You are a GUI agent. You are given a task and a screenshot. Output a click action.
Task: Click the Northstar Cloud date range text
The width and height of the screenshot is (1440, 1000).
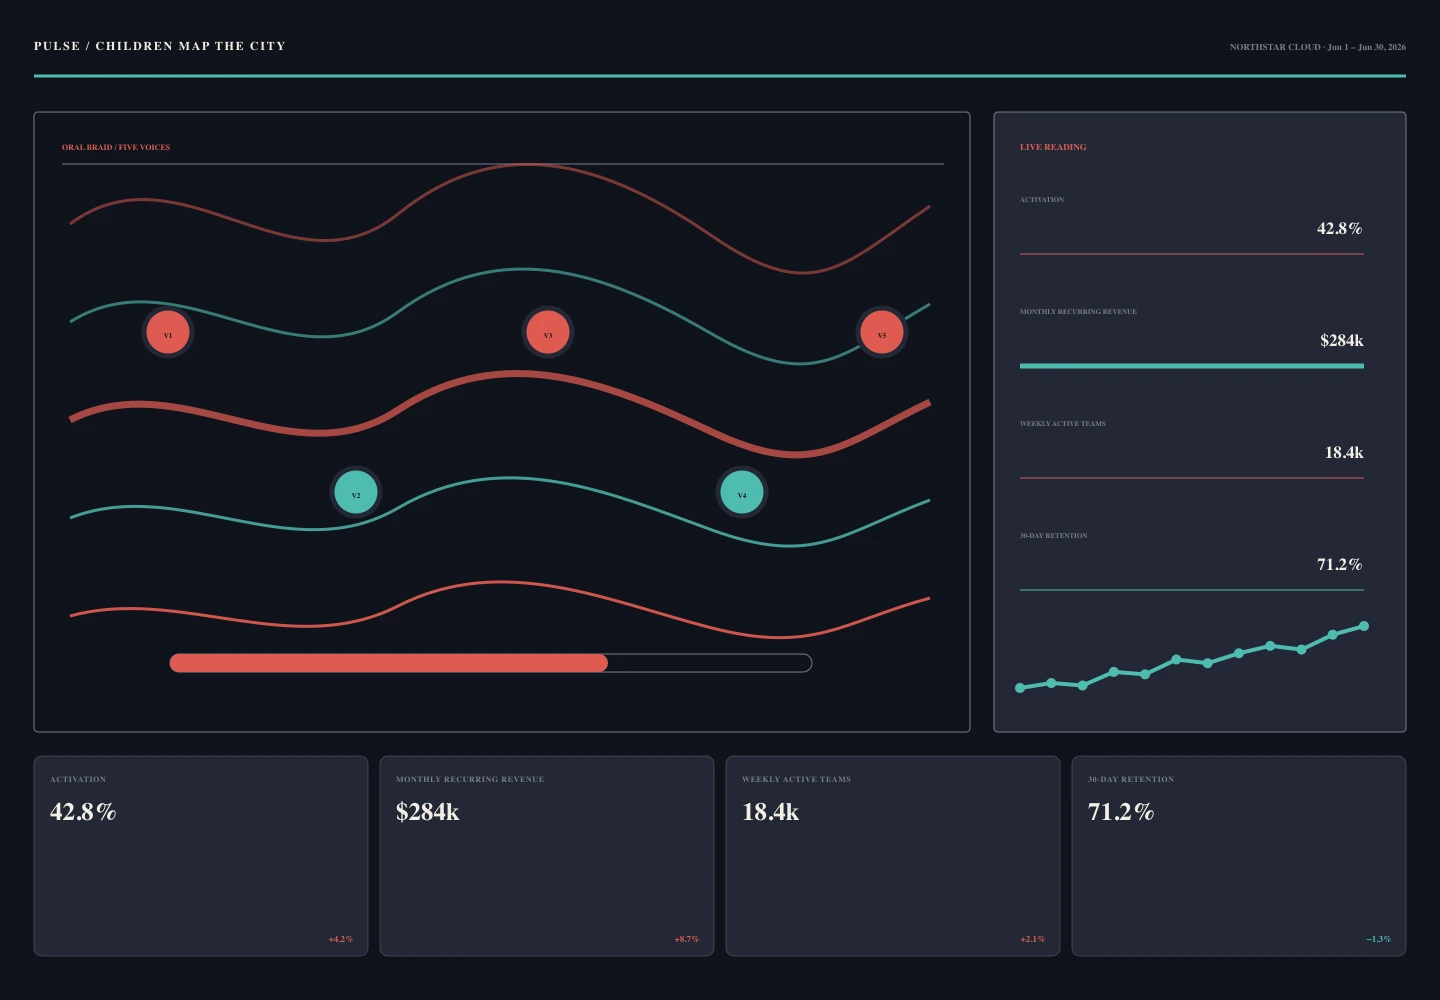[1318, 47]
